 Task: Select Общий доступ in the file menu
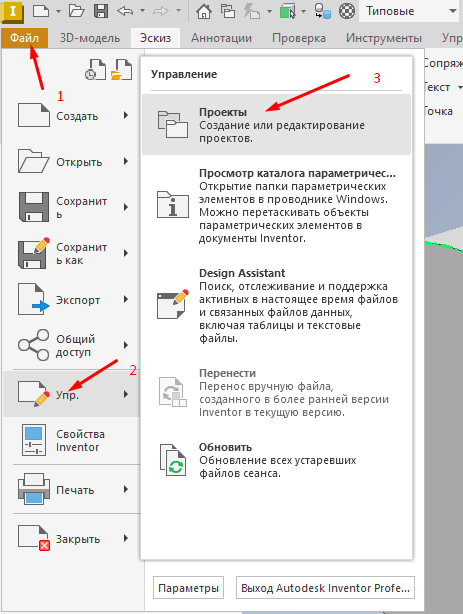click(71, 345)
